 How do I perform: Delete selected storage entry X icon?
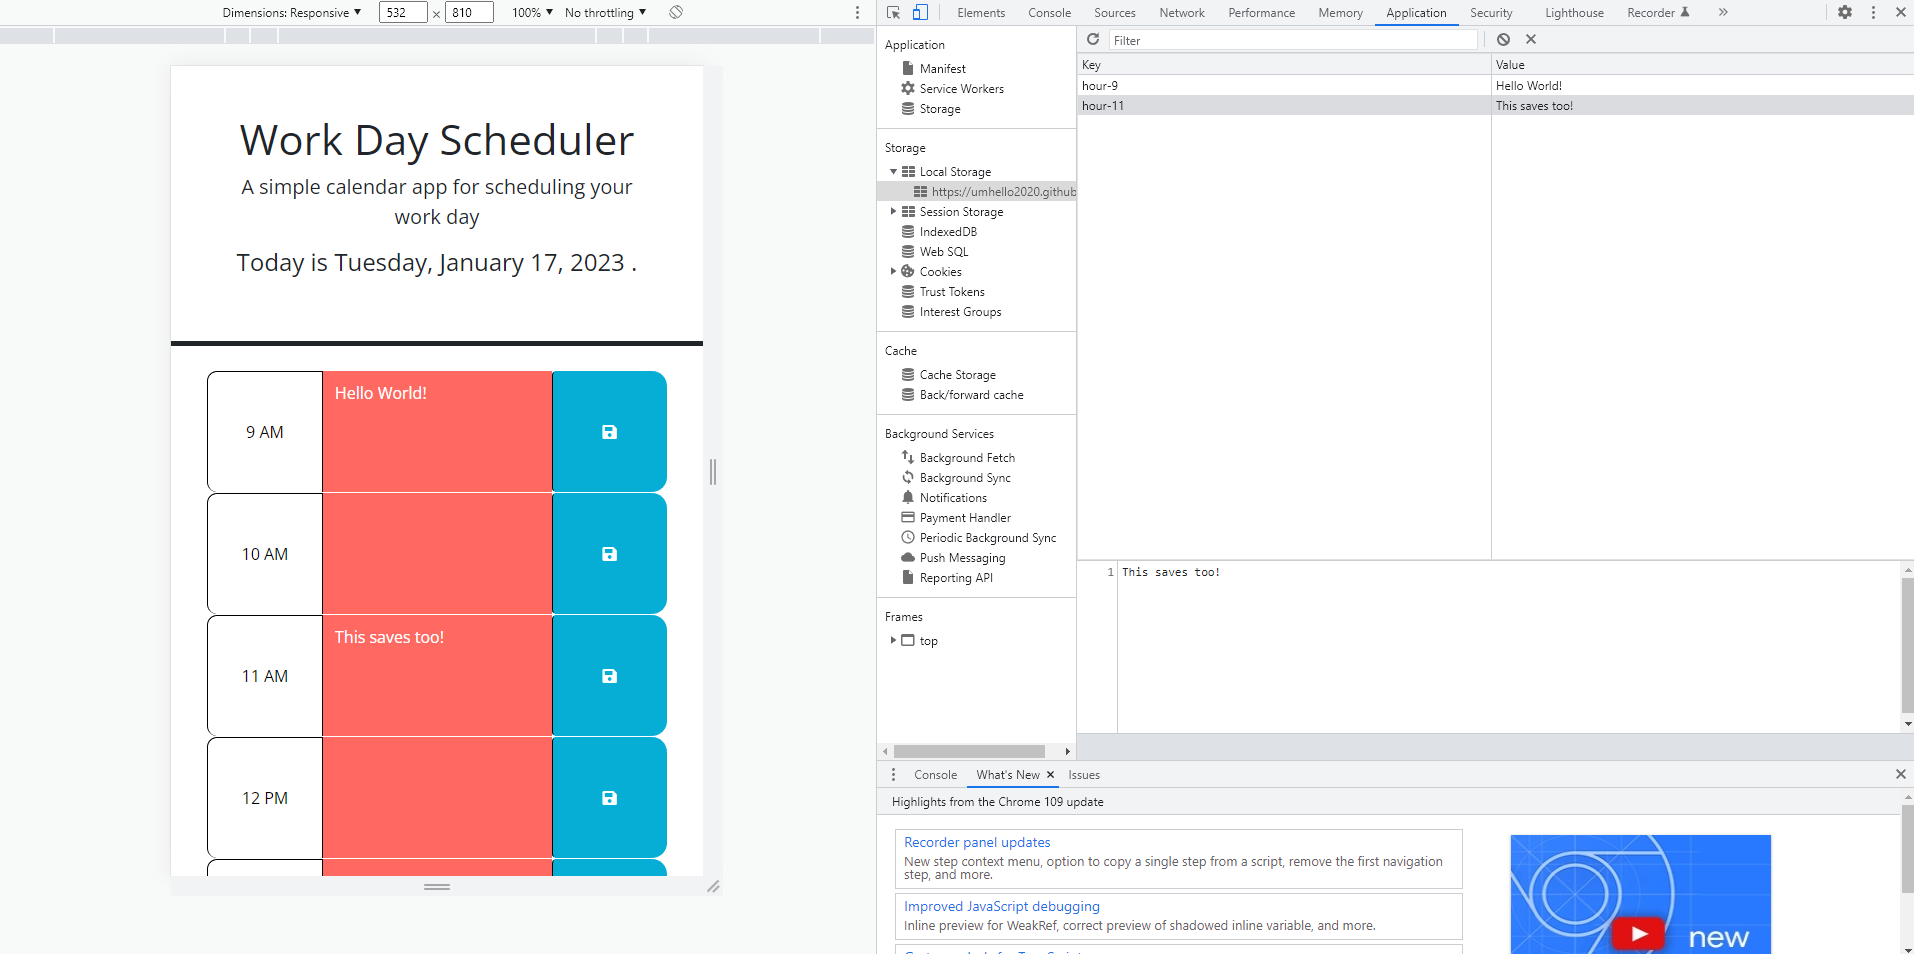[x=1531, y=39]
